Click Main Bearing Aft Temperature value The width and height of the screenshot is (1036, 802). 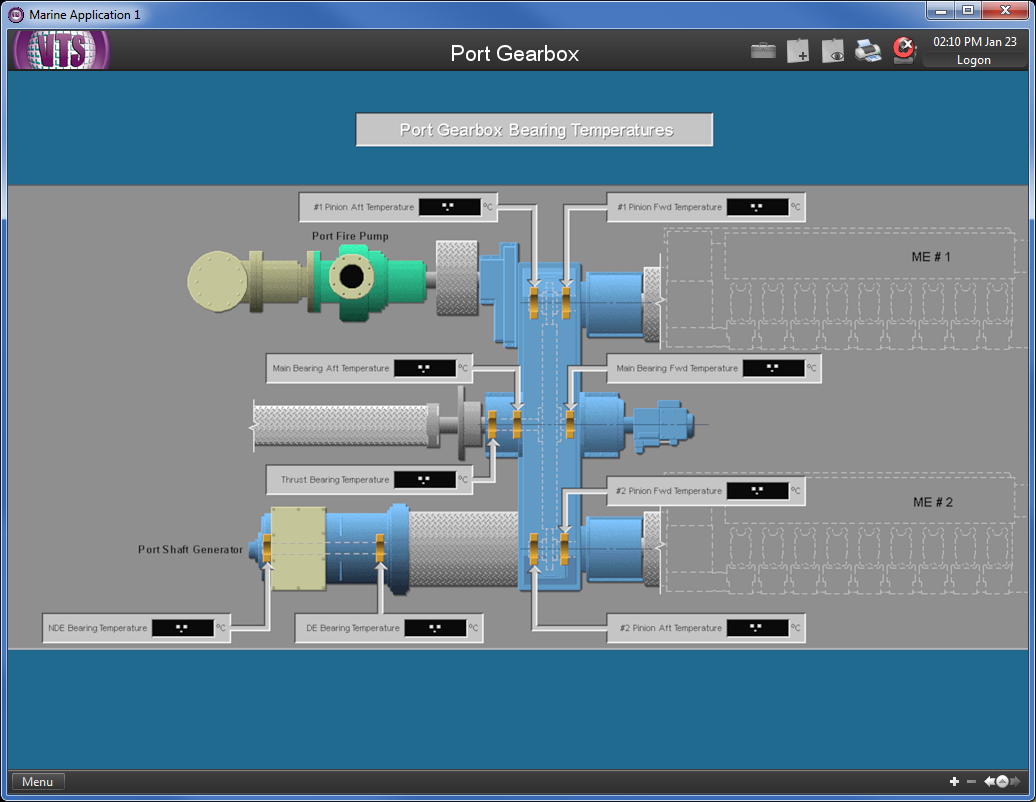(x=424, y=368)
